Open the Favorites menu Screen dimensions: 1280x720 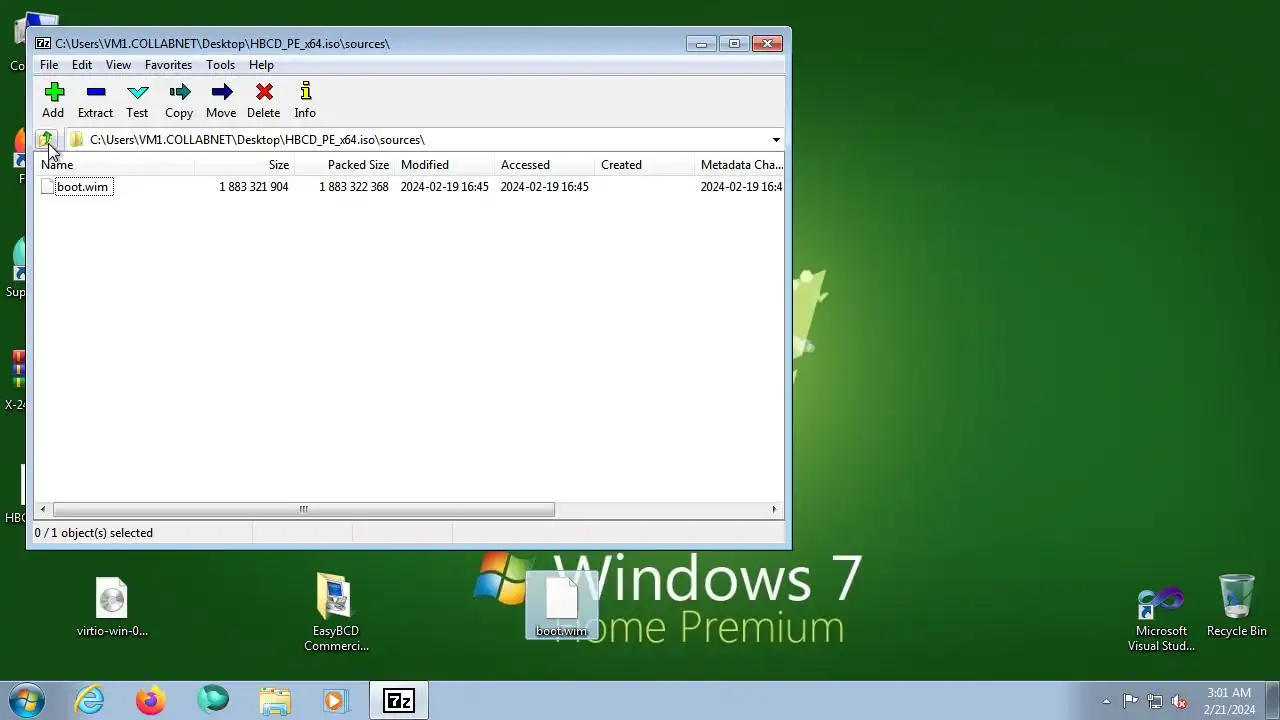pos(168,65)
